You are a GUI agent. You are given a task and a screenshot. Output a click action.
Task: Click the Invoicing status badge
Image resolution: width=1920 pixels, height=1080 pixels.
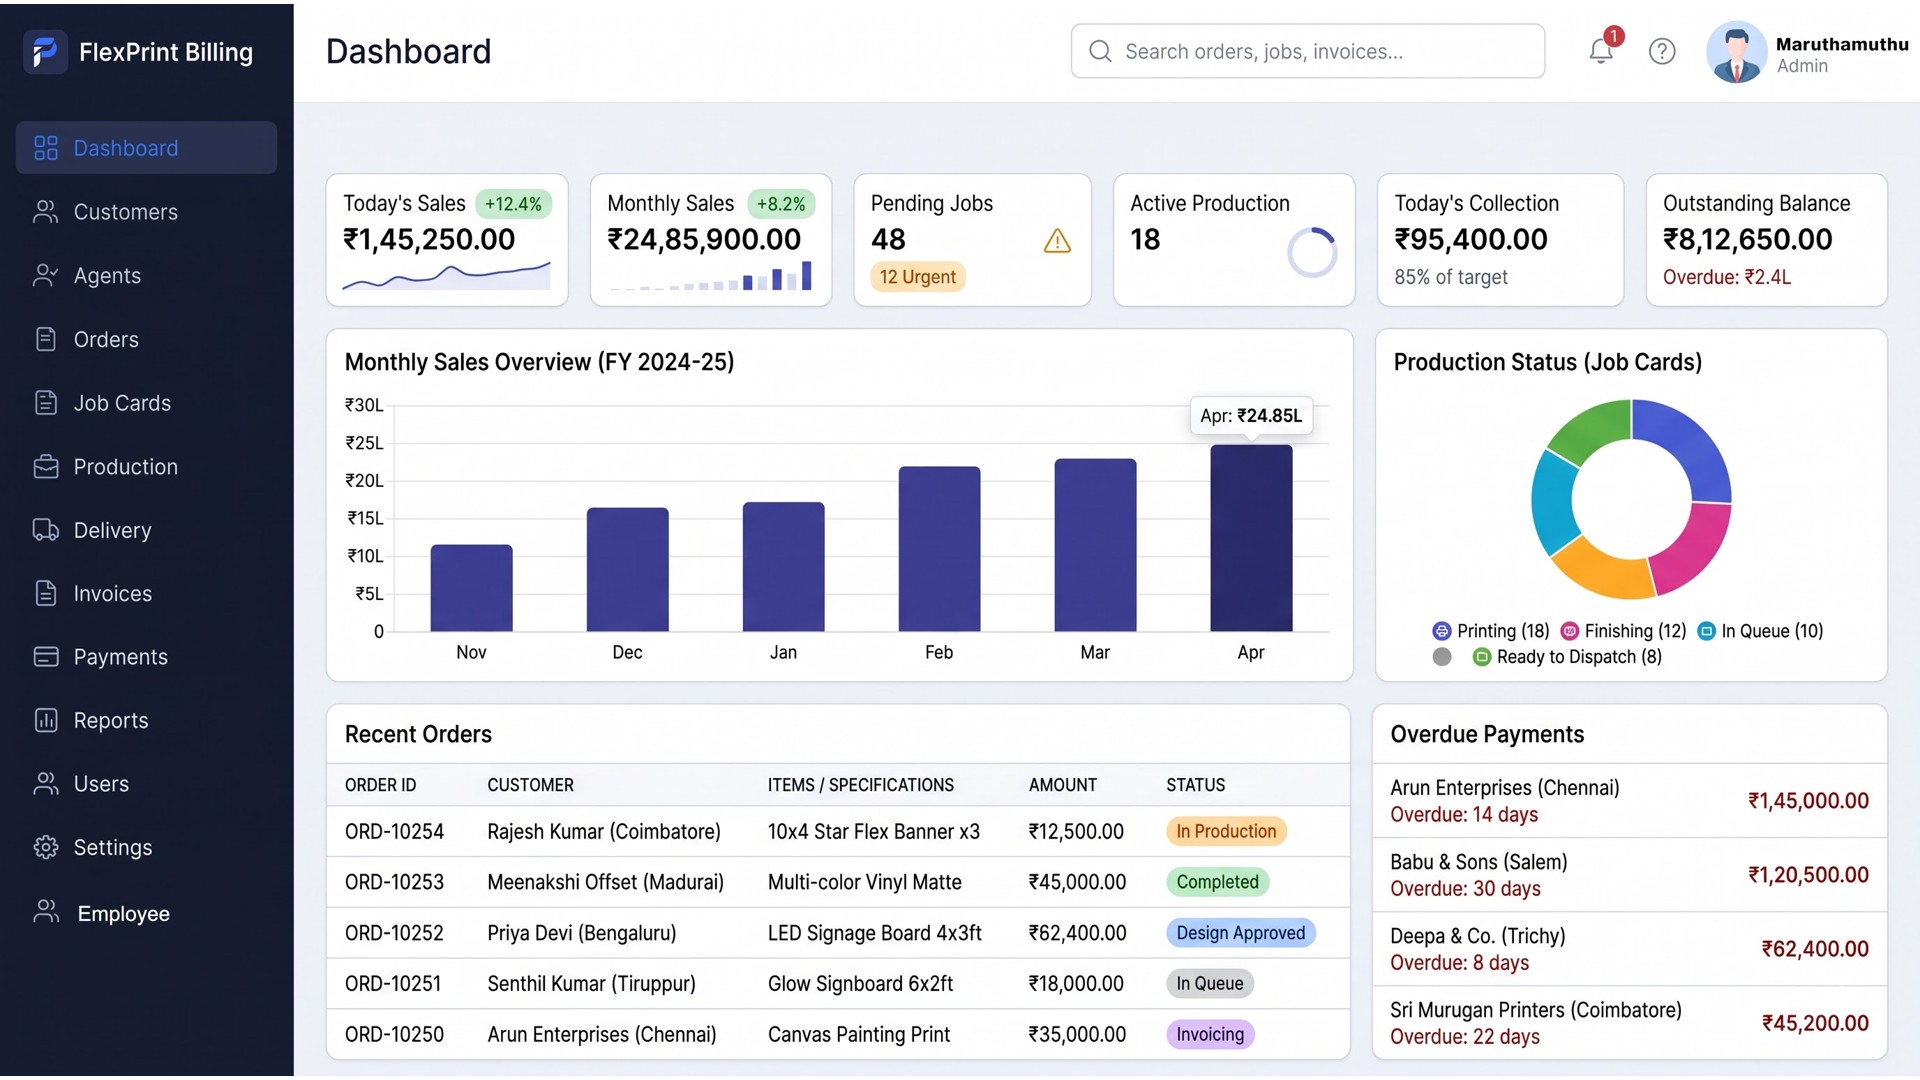pos(1210,1034)
